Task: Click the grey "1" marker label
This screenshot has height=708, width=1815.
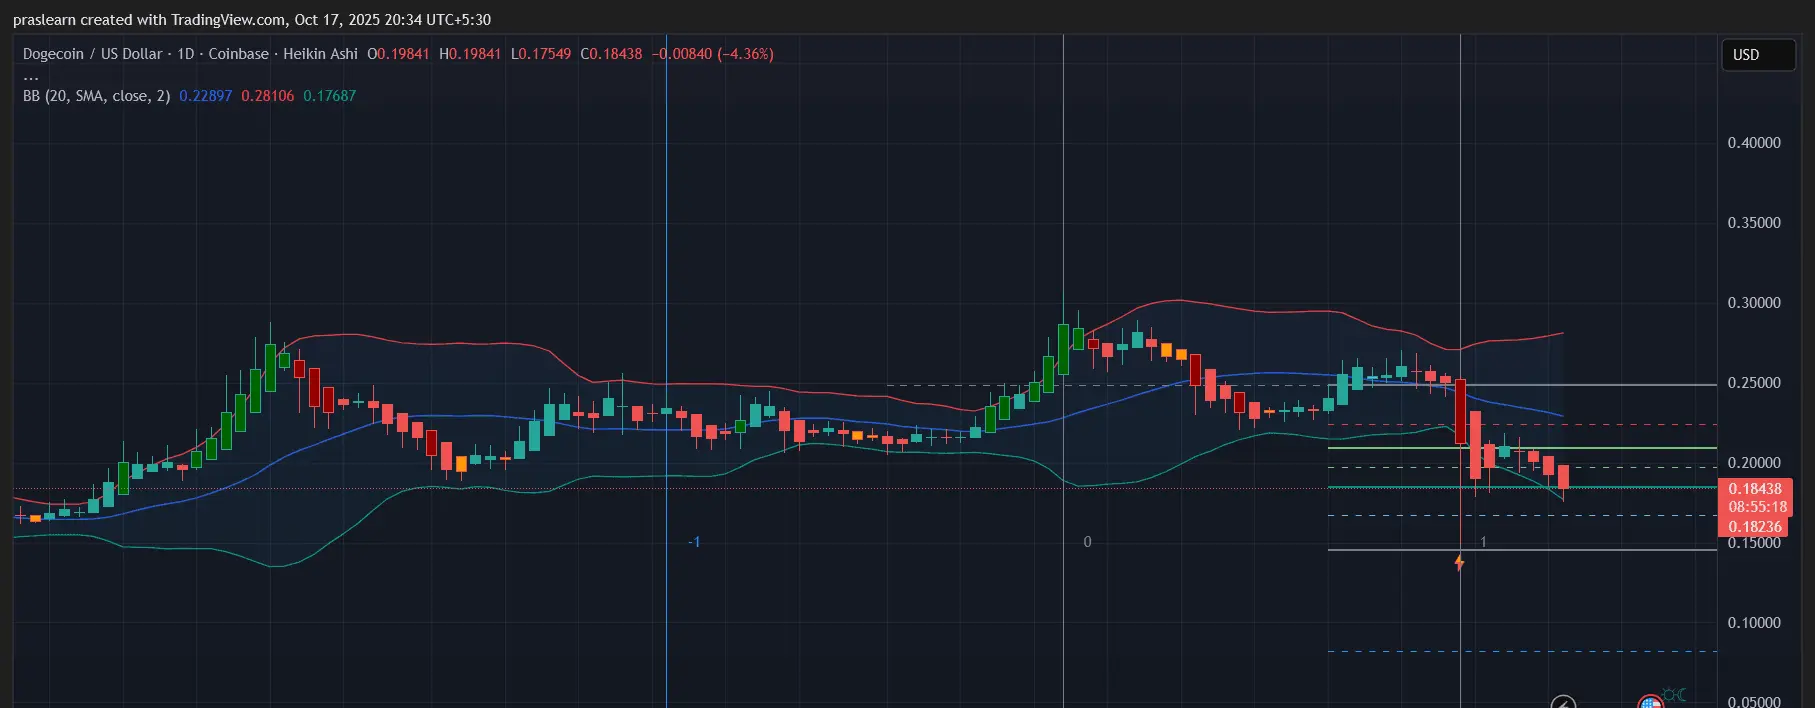Action: tap(1483, 542)
